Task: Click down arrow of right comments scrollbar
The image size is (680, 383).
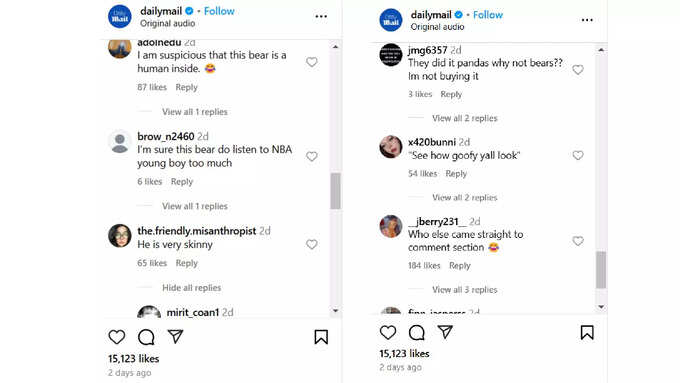Action: click(x=601, y=307)
